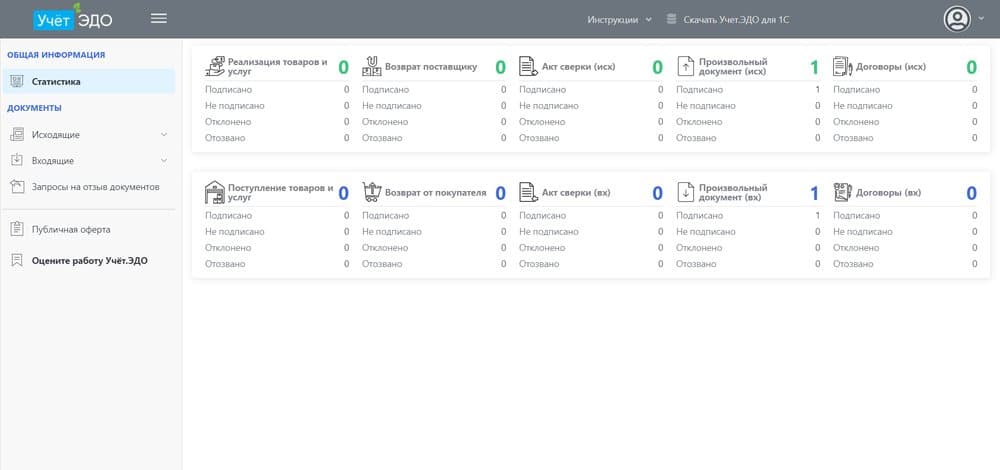
Task: Open Произвольный документ (исх) heading
Action: [x=733, y=66]
